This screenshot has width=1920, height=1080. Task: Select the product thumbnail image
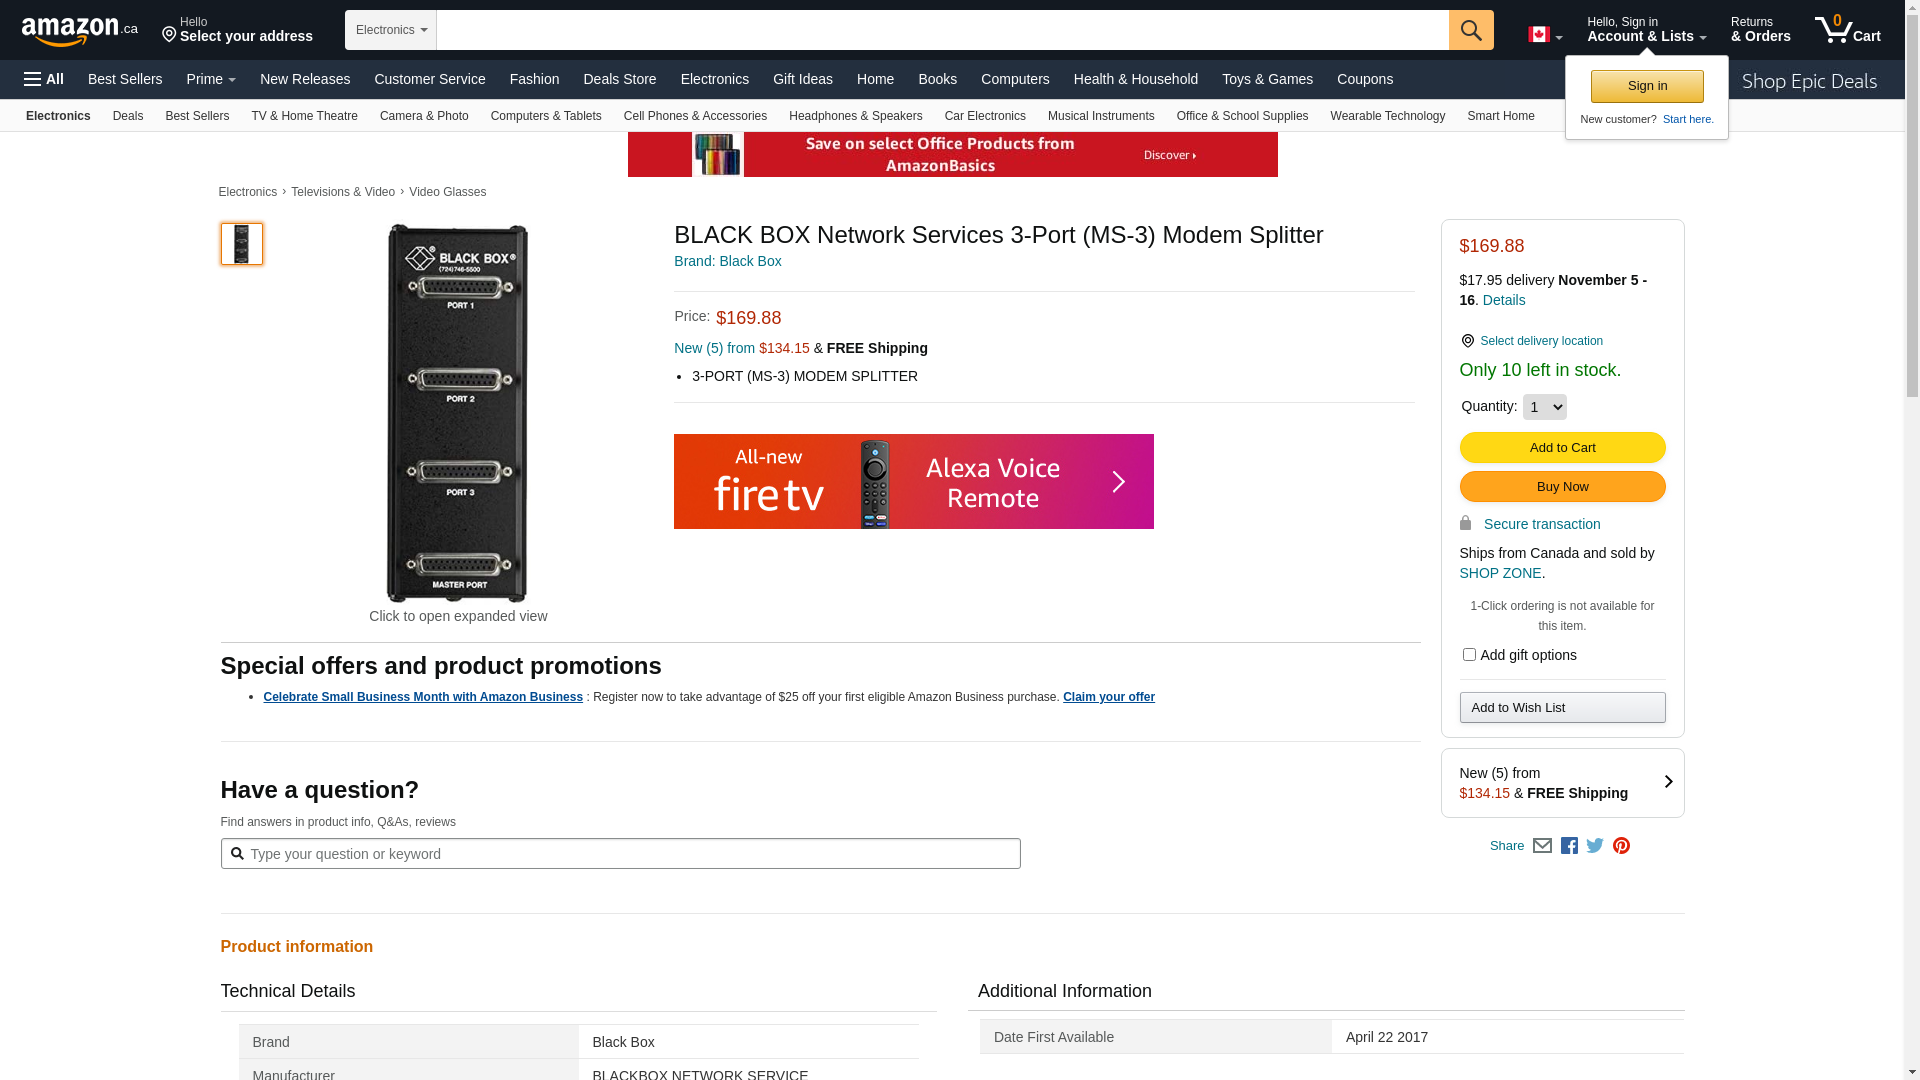click(242, 244)
